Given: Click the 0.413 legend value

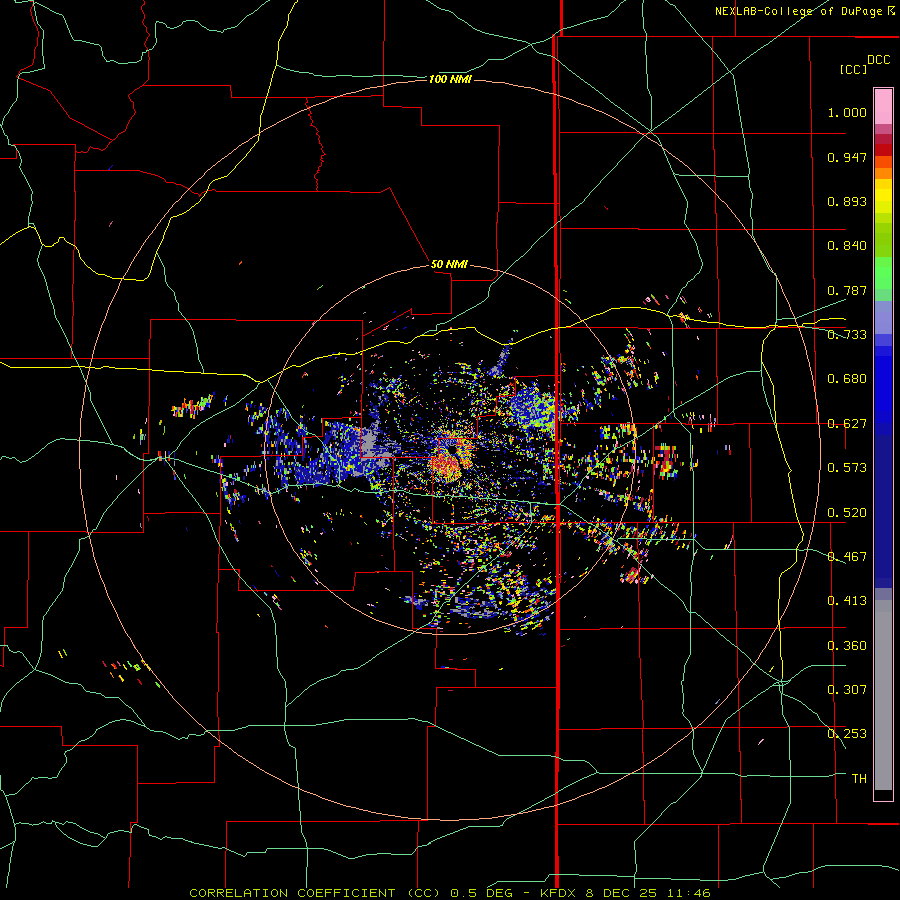Looking at the screenshot, I should pos(847,601).
